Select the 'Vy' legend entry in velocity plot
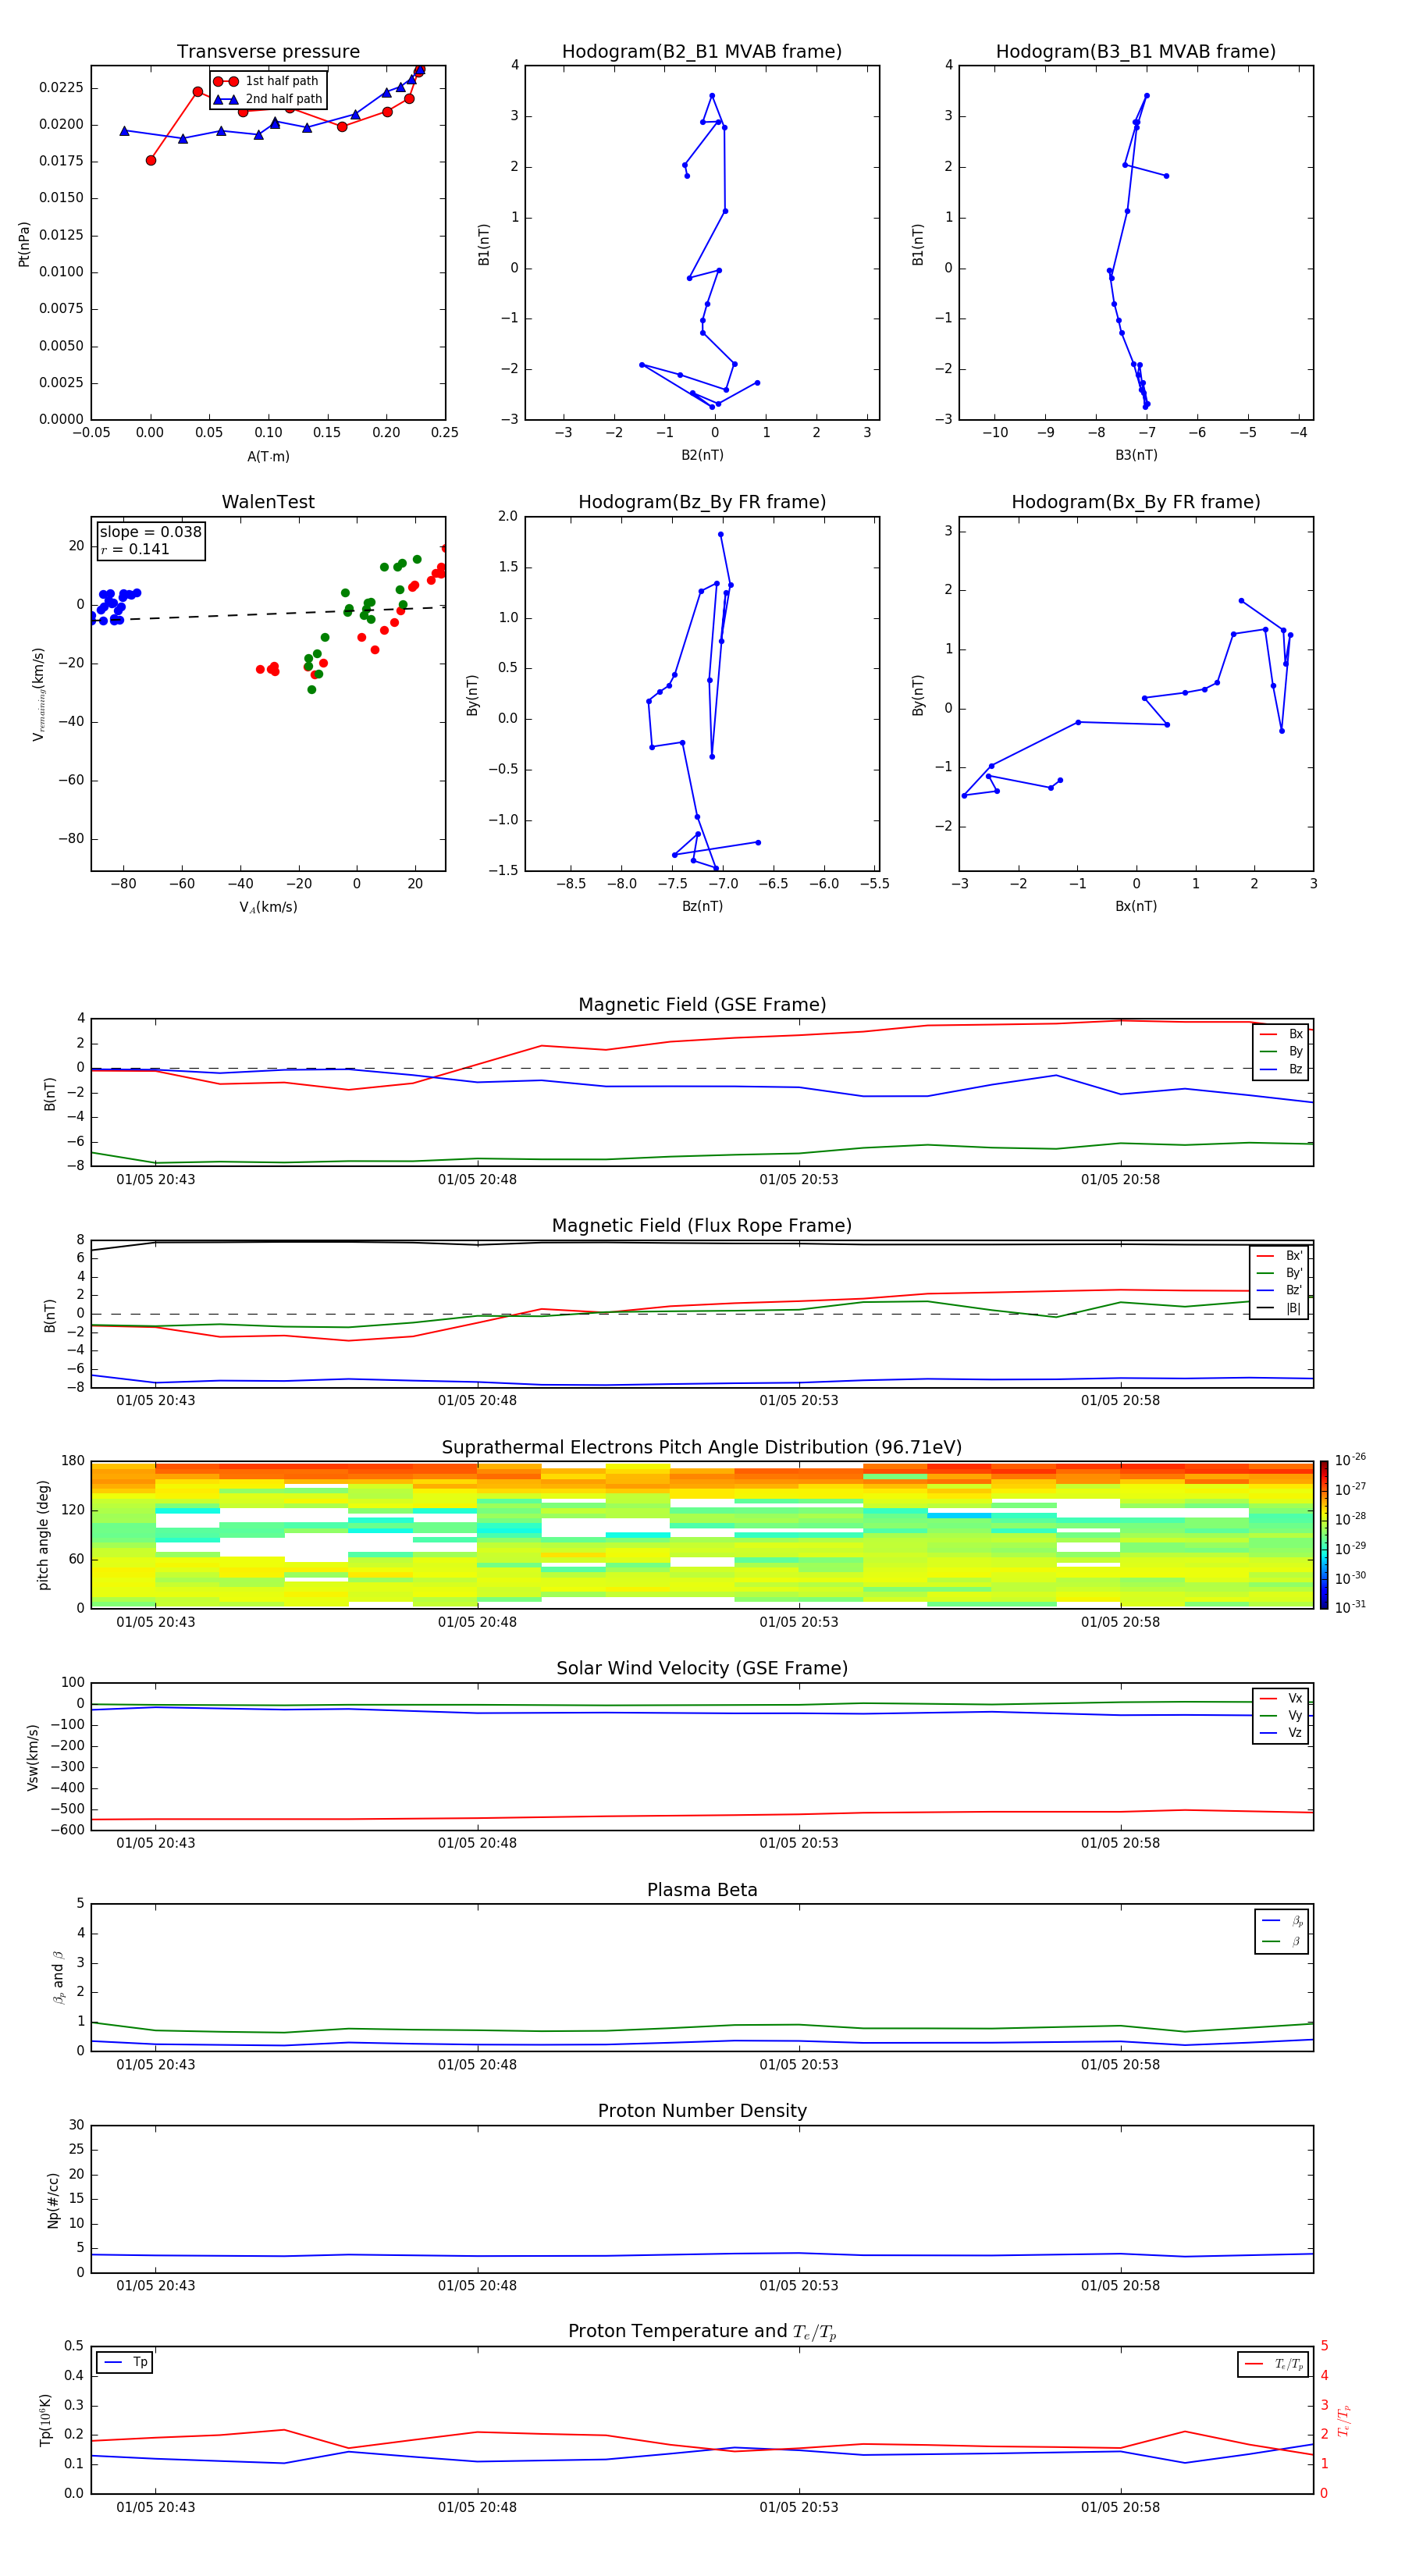Screen dimensions: 1405x2576 (x=1281, y=1715)
